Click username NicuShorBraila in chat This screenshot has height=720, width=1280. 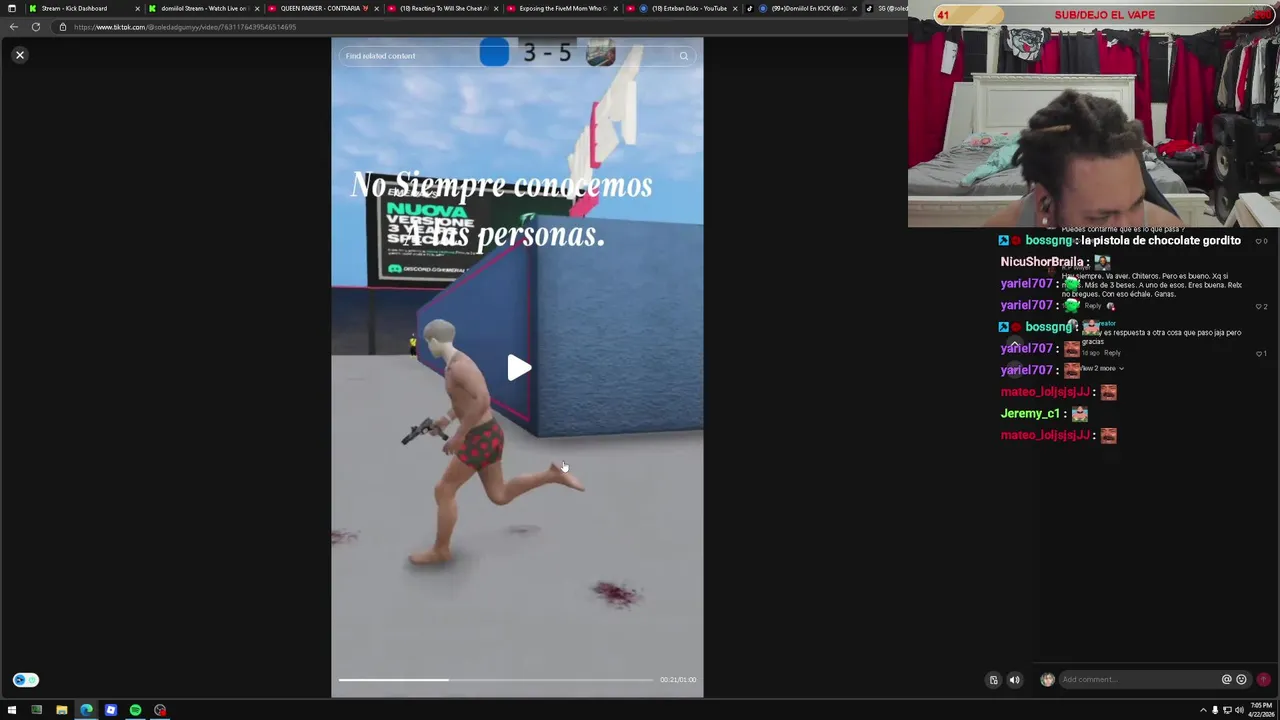click(x=1042, y=262)
